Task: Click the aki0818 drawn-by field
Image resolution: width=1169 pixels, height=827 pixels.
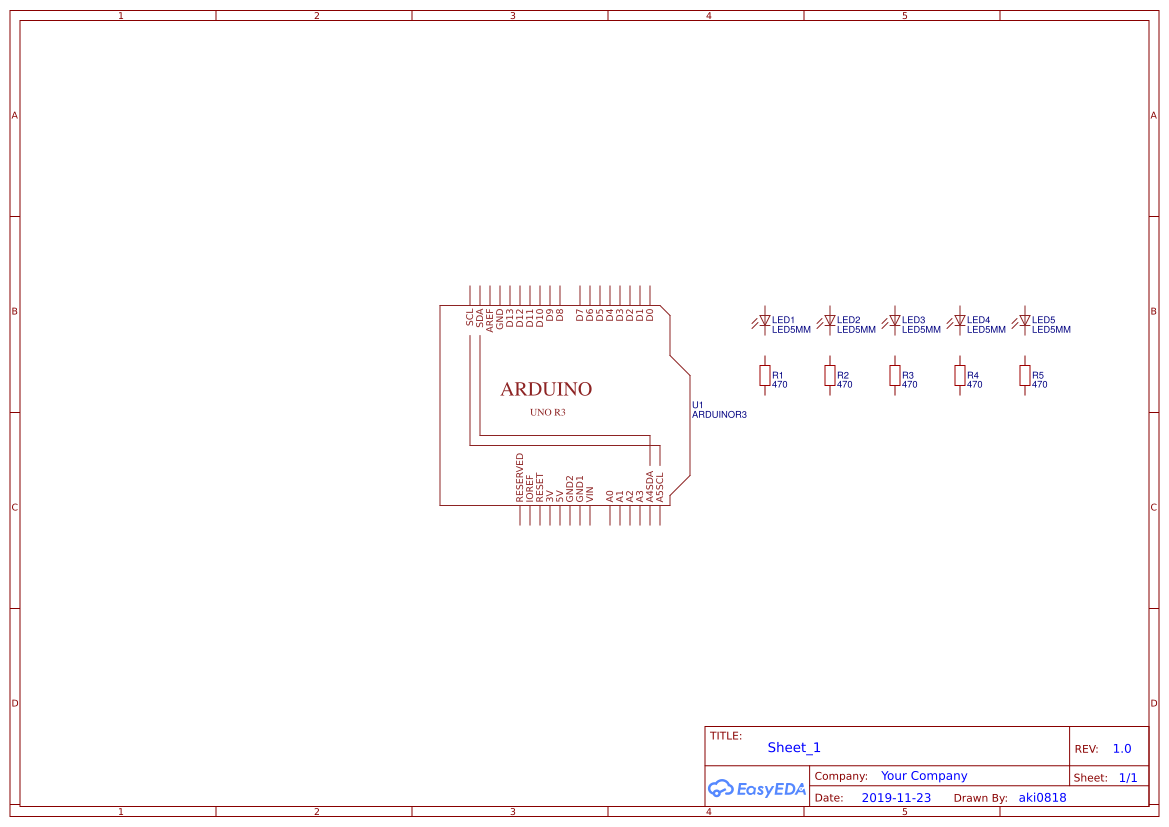Action: point(1041,797)
